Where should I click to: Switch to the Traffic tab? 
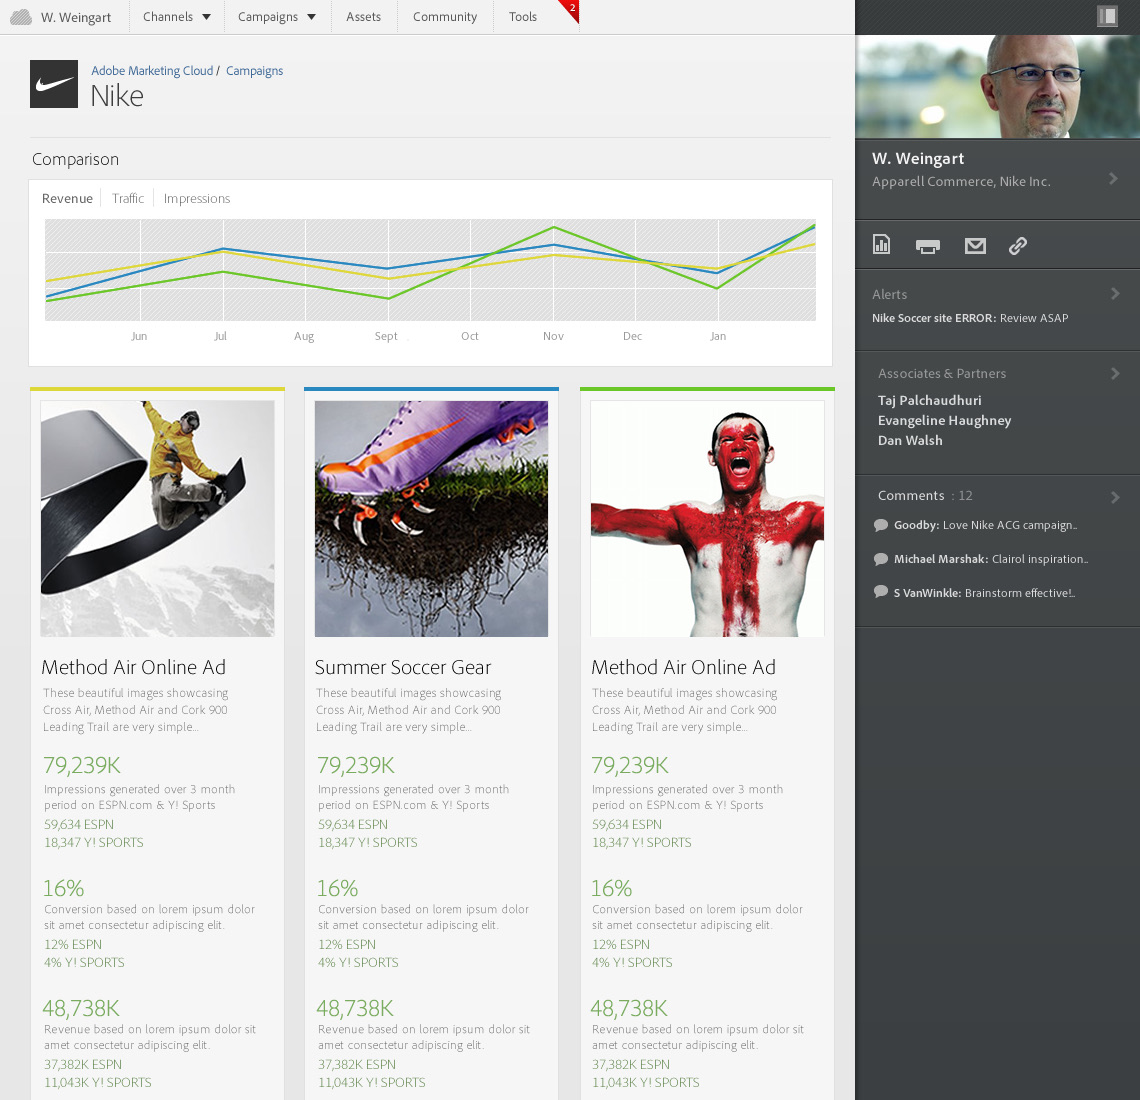pos(128,198)
